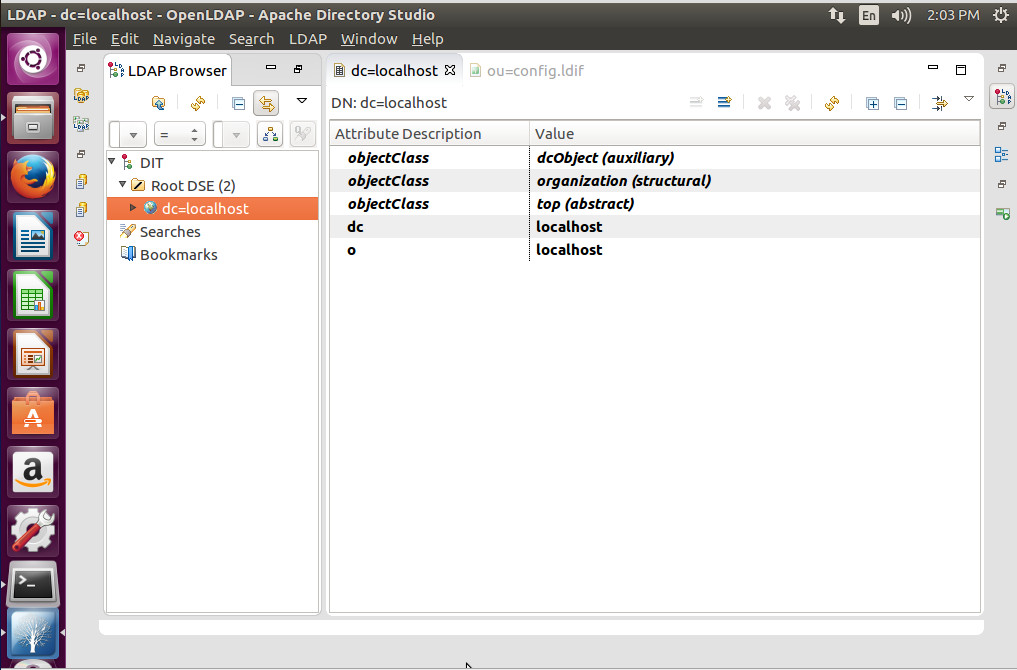The height and width of the screenshot is (670, 1017).
Task: Click the Up (parent entry) icon in LDAP Browser
Action: pyautogui.click(x=158, y=102)
